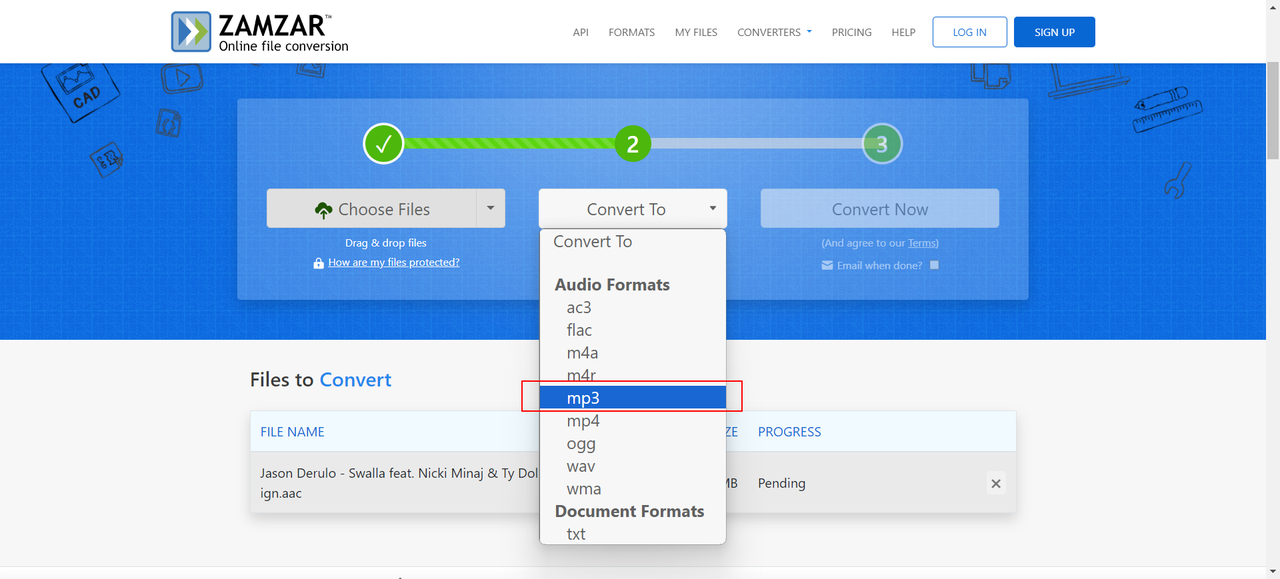Click the Zamzar logo
Viewport: 1280px width, 579px height.
pos(260,32)
